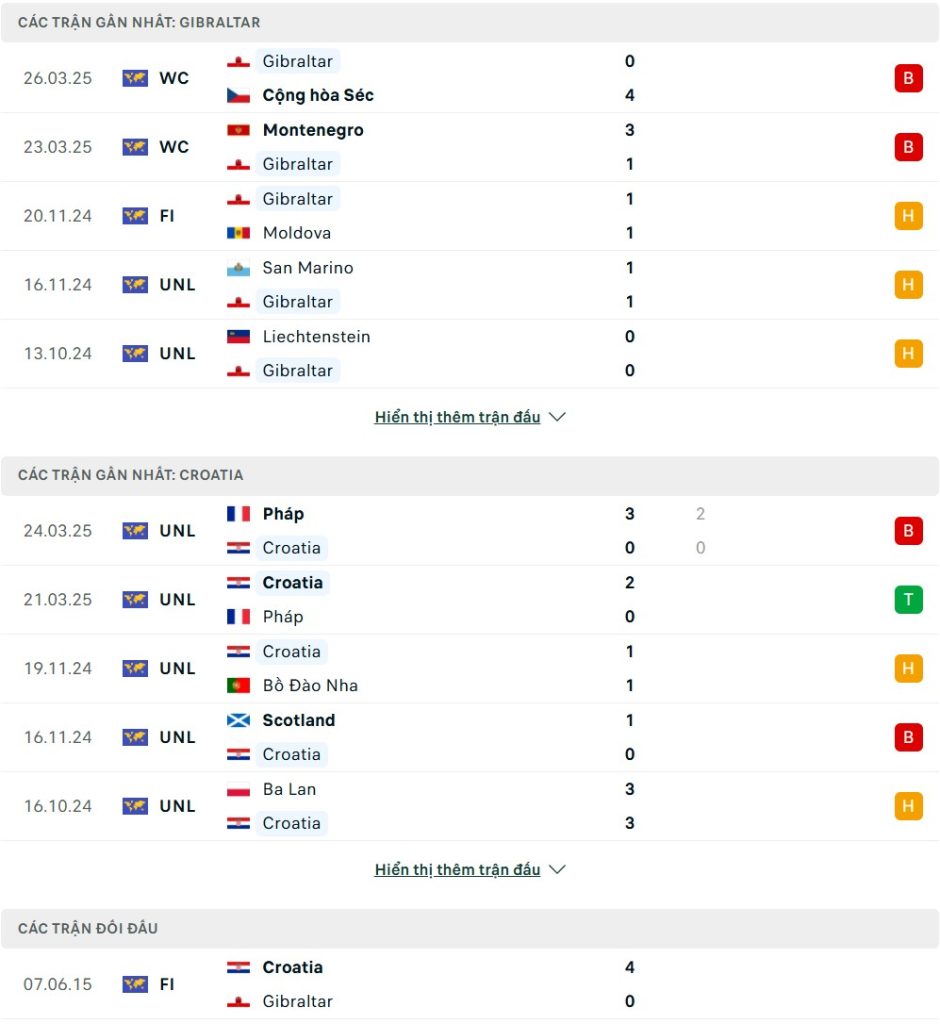Open the 07.06.15 Croatia vs Gibraltar match row
The width and height of the screenshot is (940, 1024).
[x=470, y=984]
